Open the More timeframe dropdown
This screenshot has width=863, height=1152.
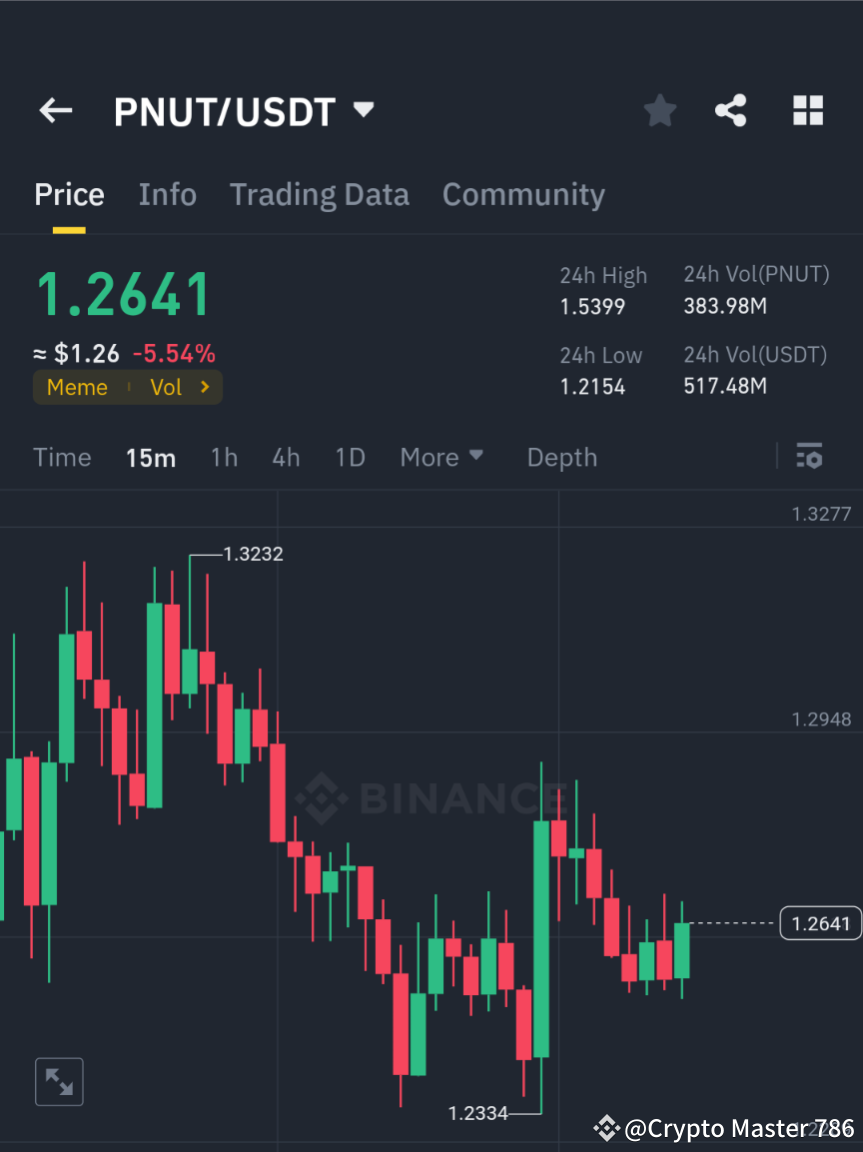[x=441, y=457]
